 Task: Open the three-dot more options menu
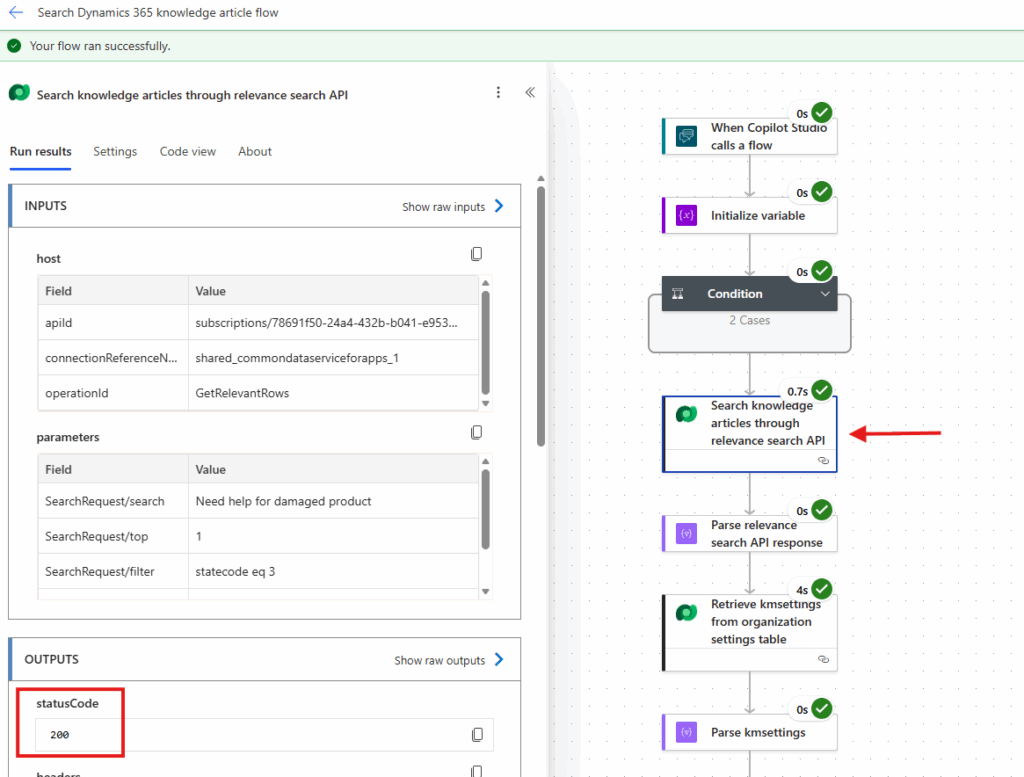(498, 93)
